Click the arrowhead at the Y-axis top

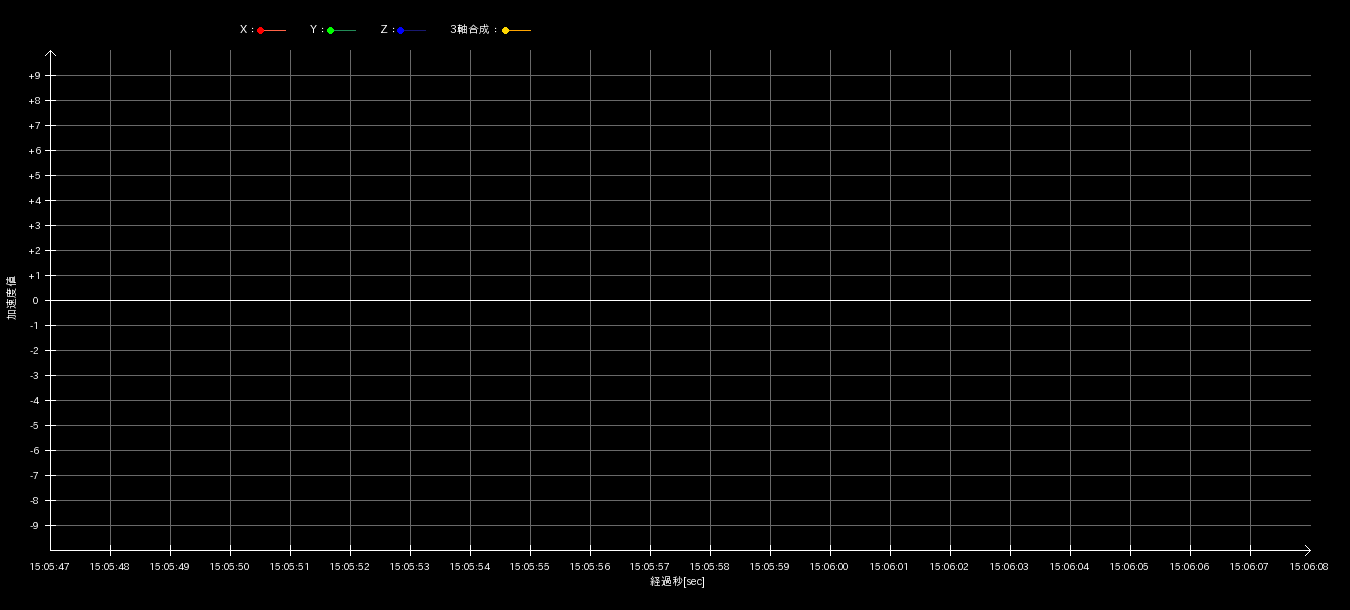click(51, 53)
